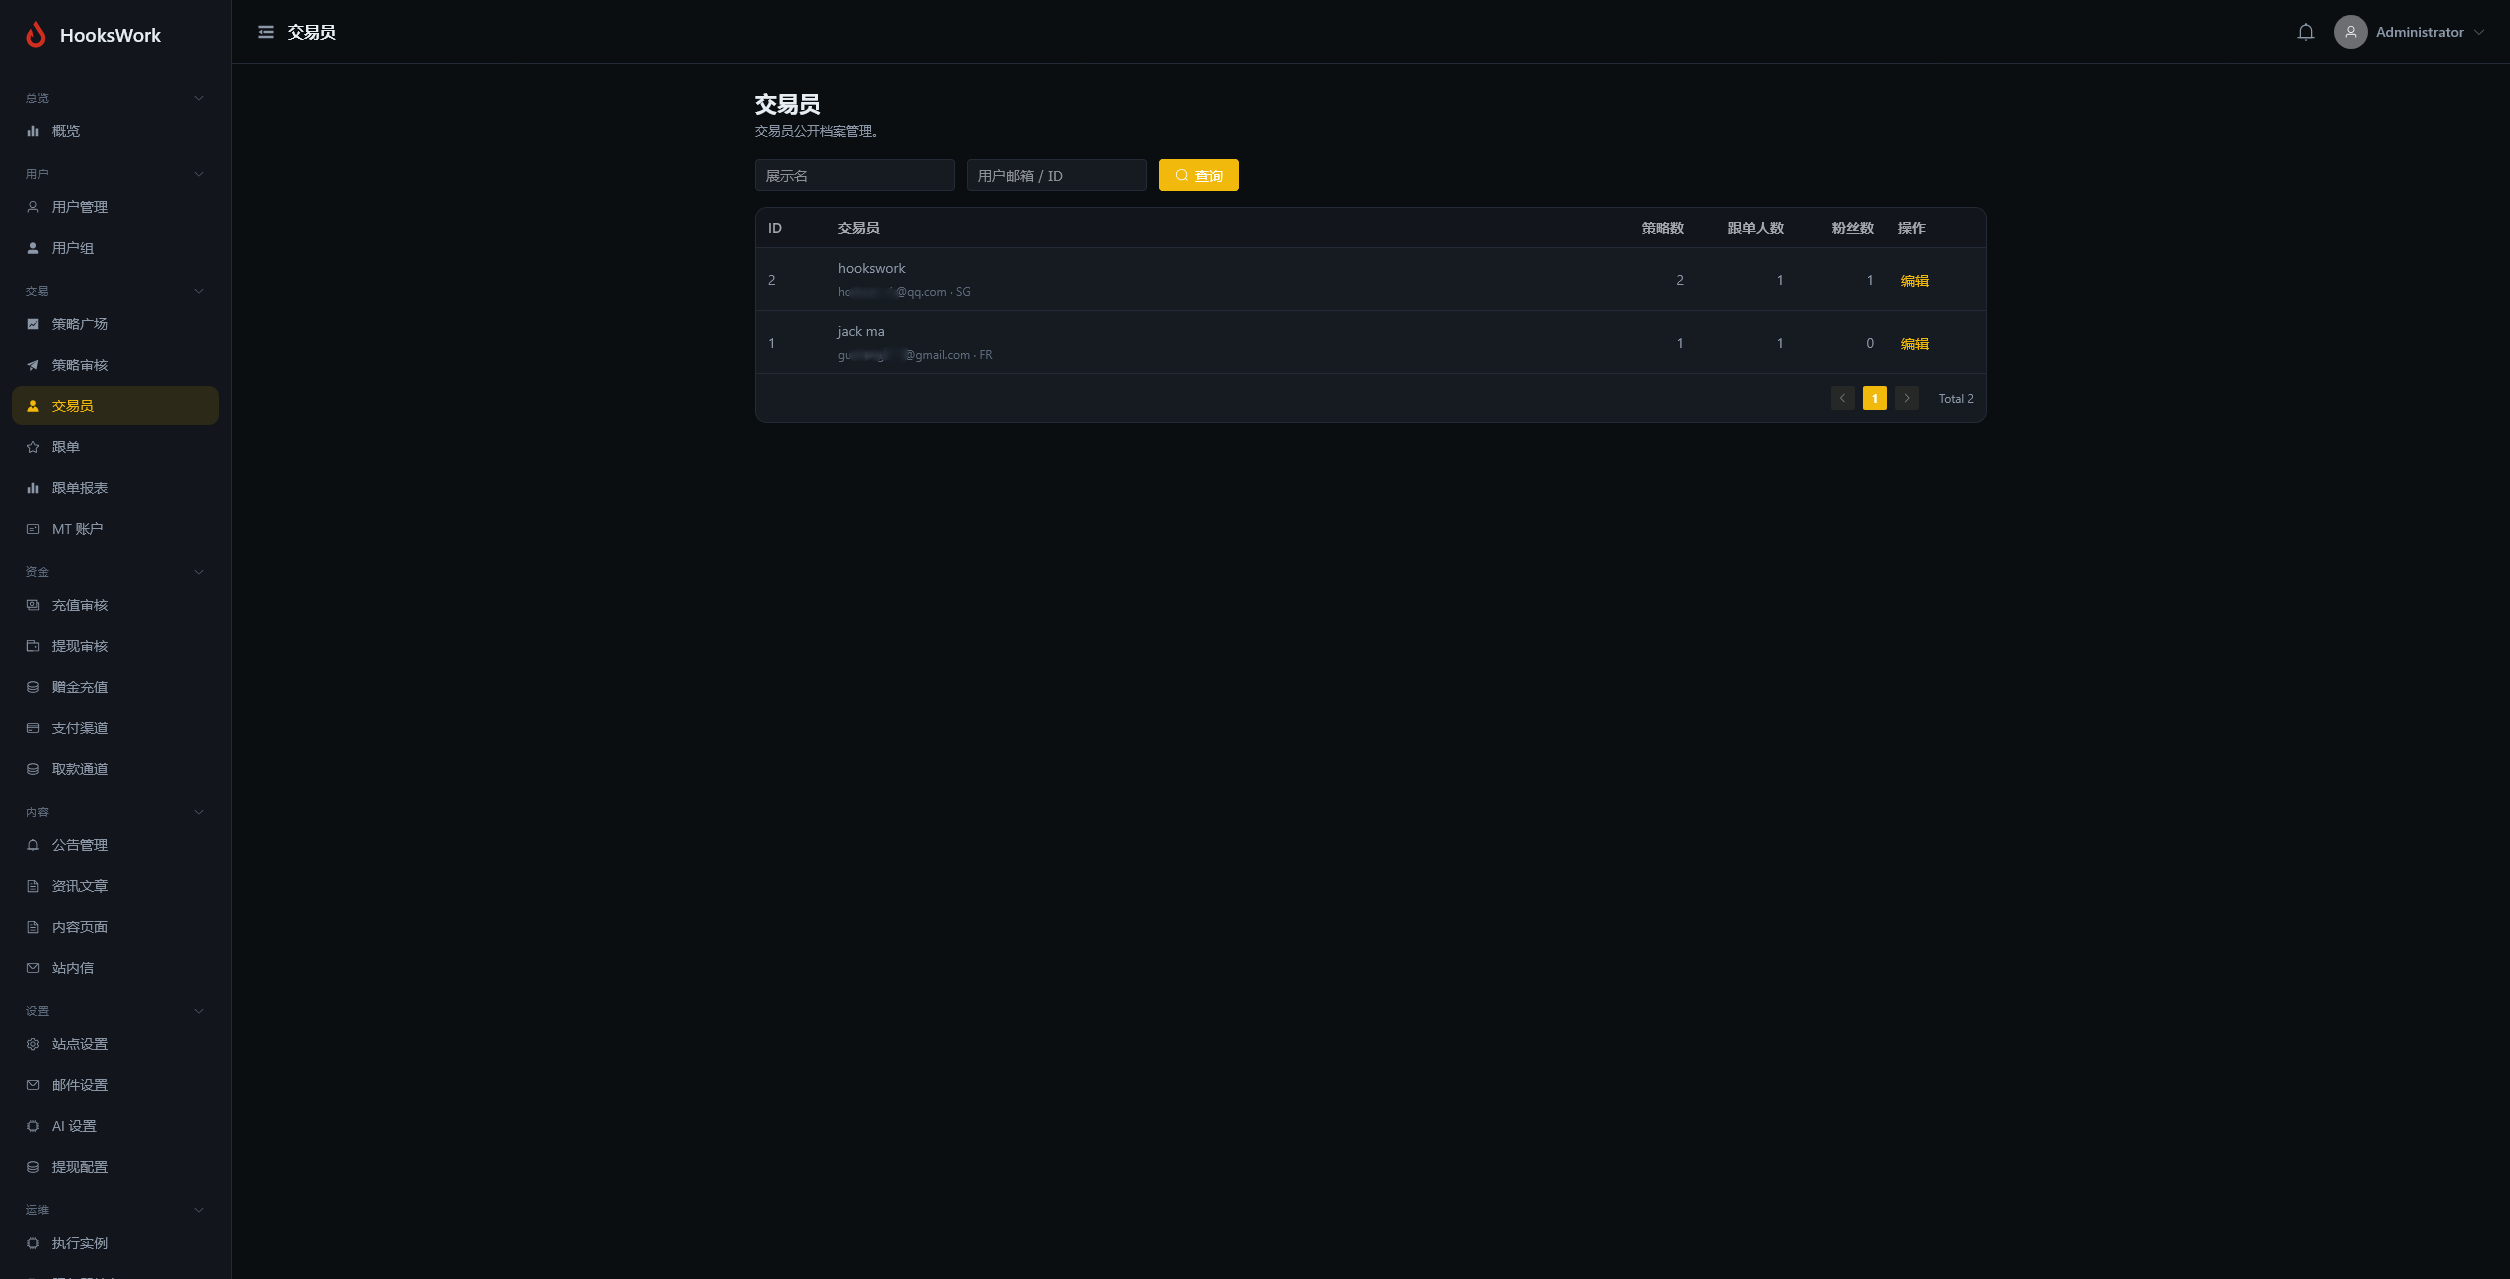Viewport: 2510px width, 1279px height.
Task: Click the 策略审核 paper plane icon
Action: pos(33,365)
